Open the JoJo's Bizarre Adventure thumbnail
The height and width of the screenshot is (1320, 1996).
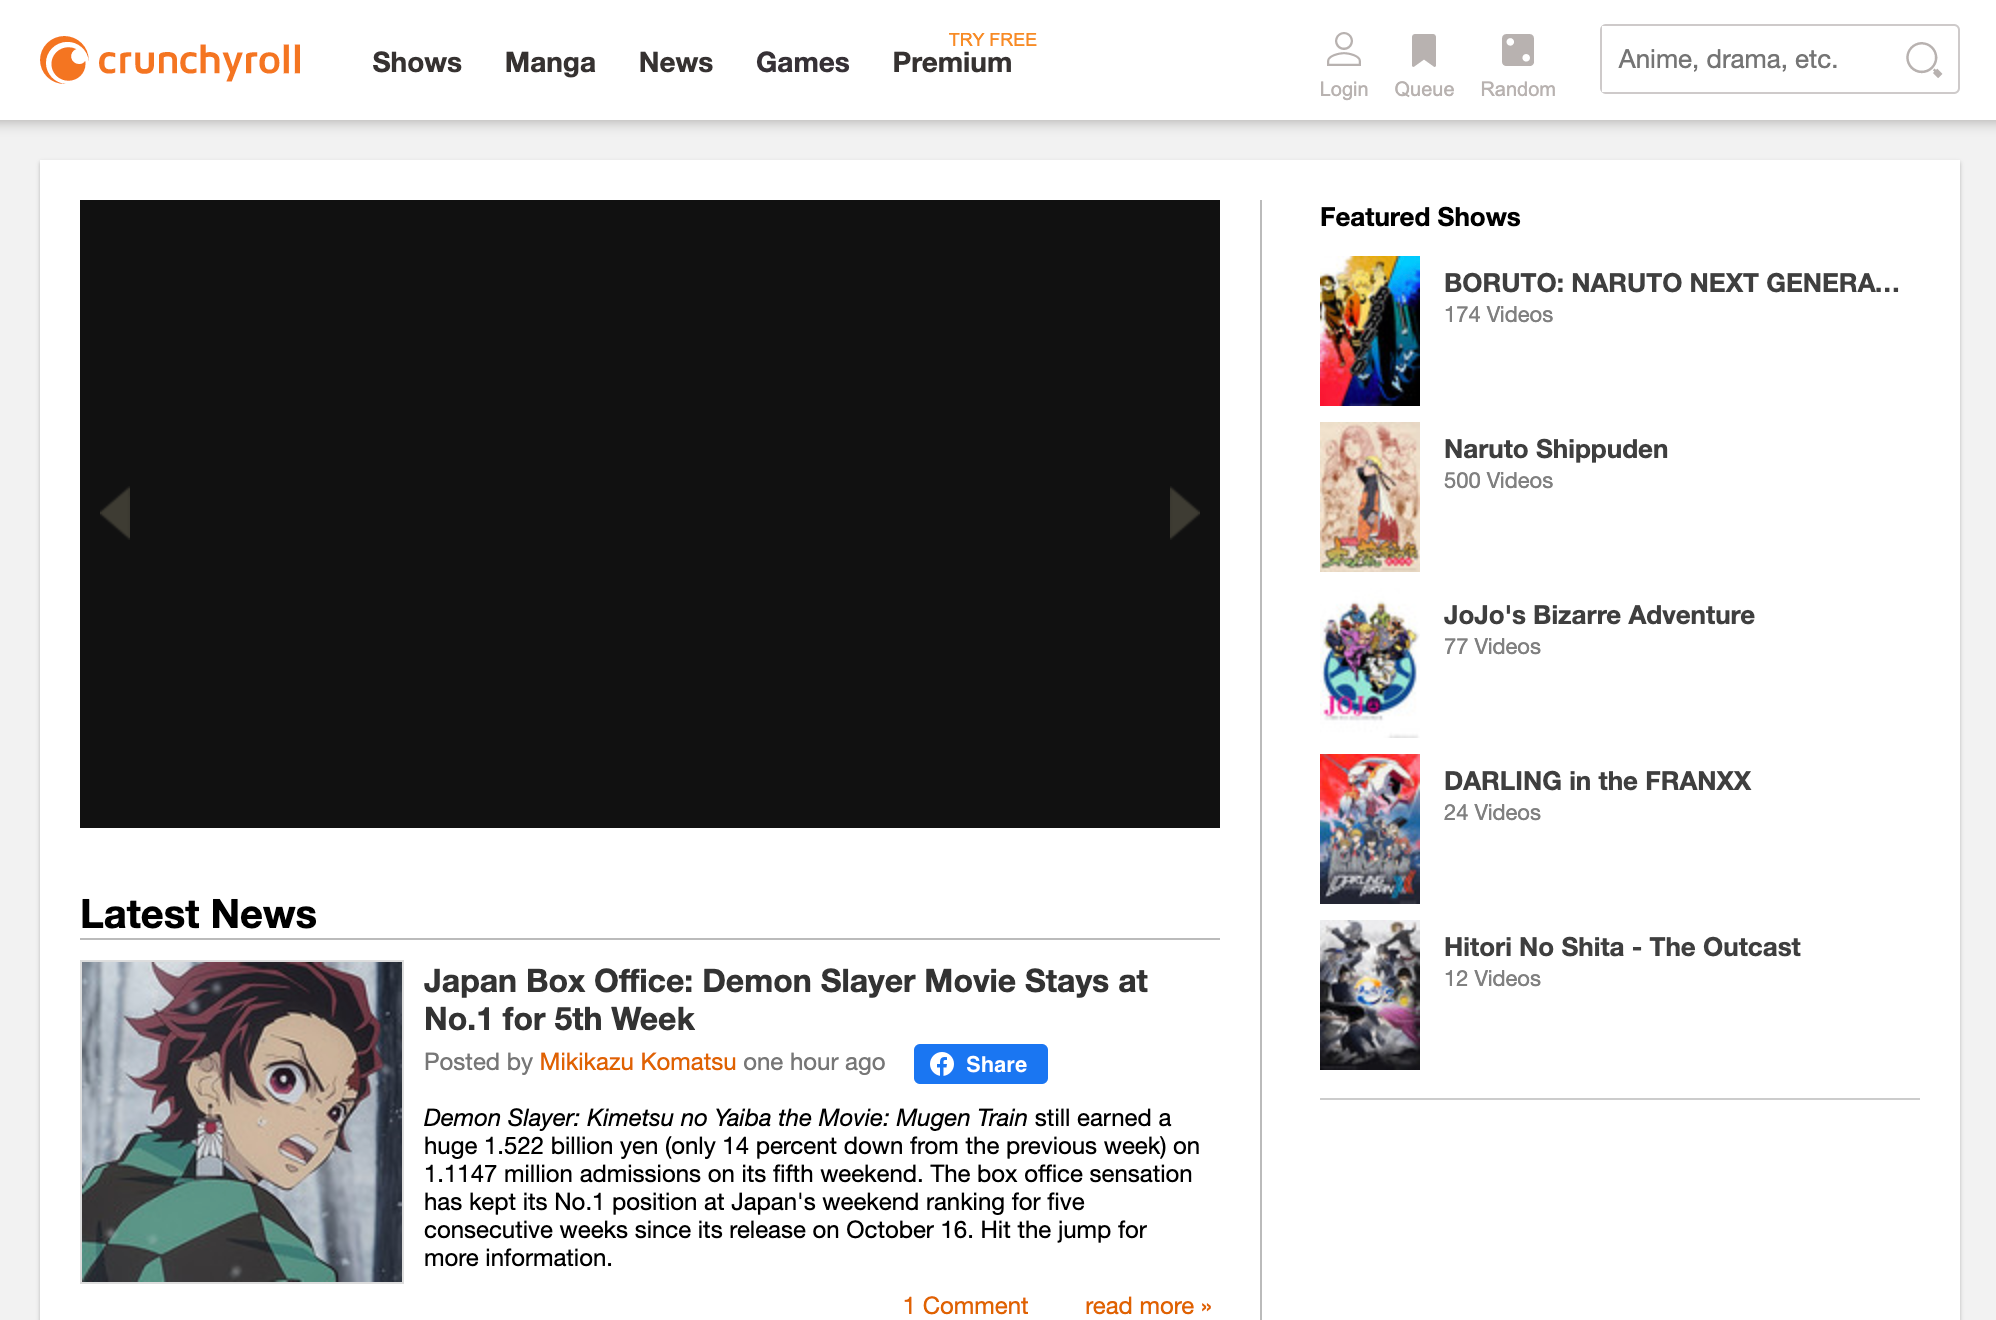coord(1370,663)
